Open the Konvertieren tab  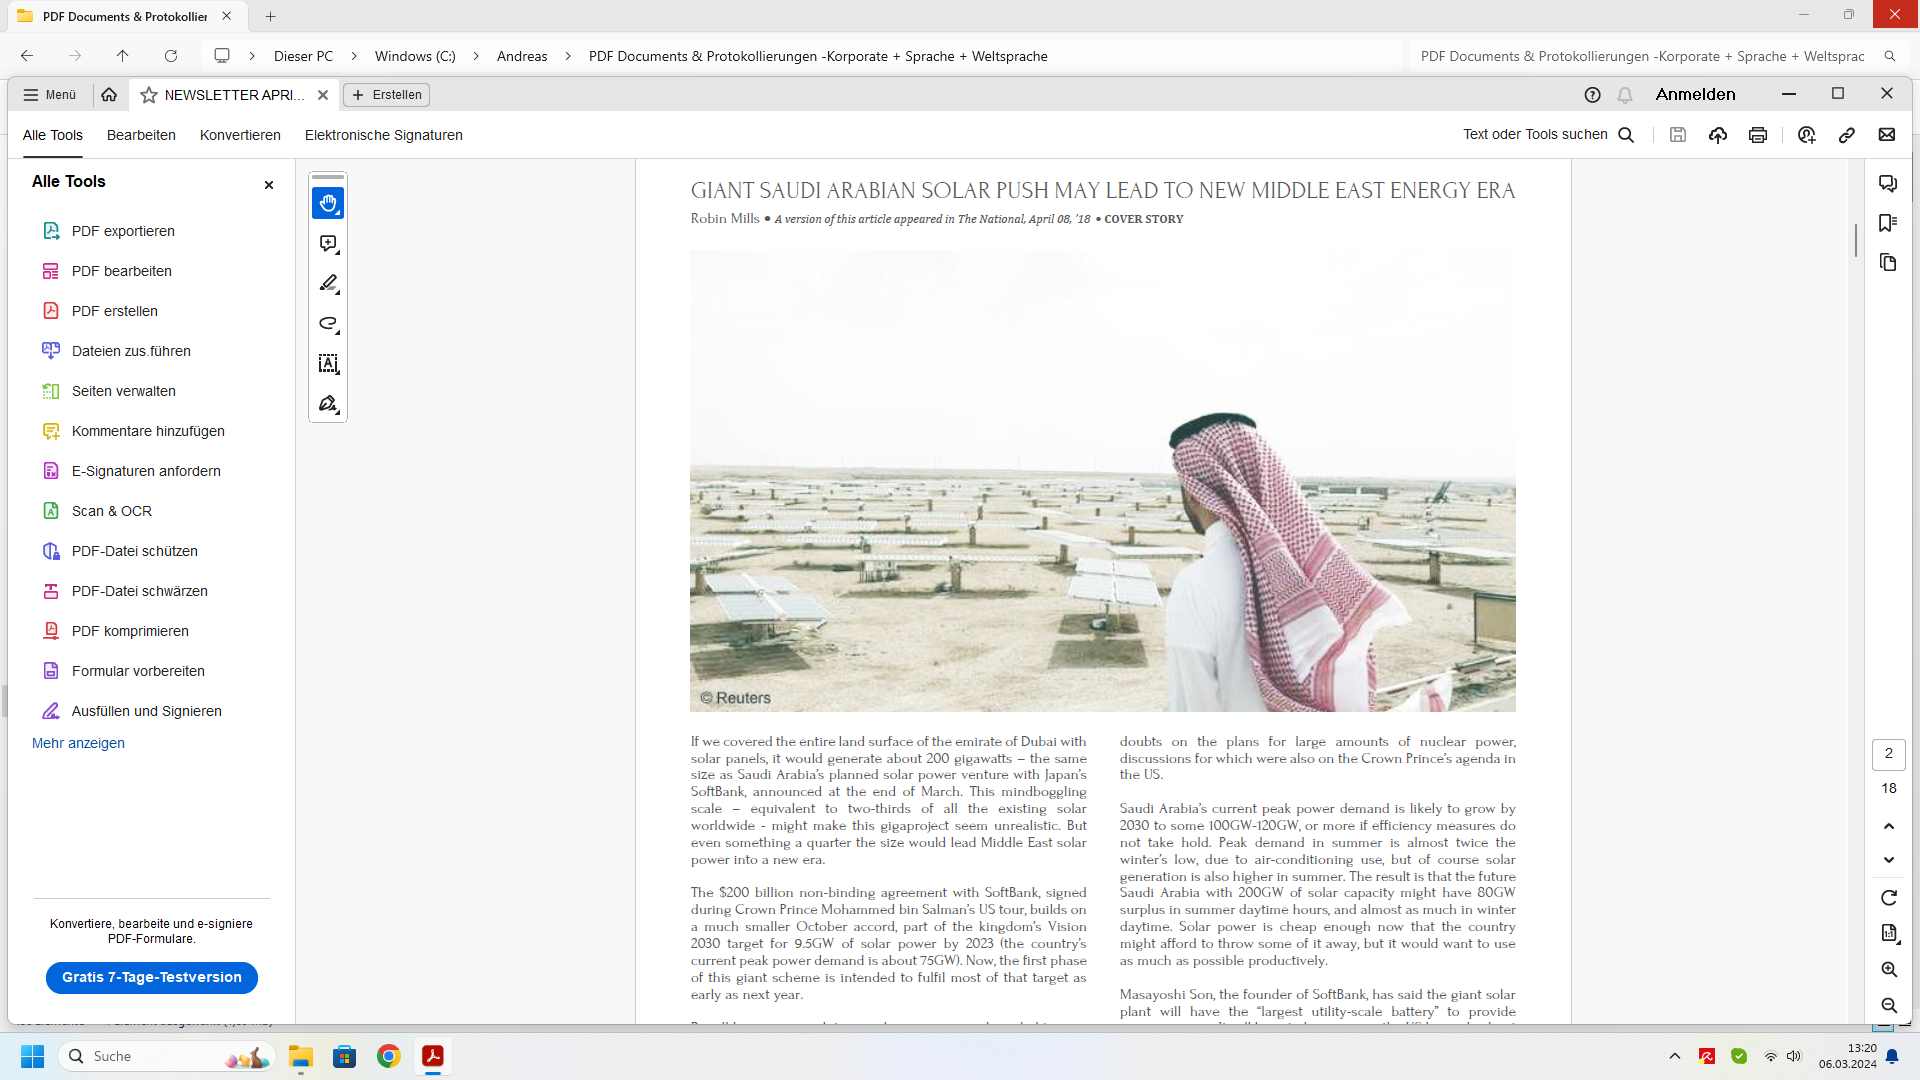[x=240, y=135]
